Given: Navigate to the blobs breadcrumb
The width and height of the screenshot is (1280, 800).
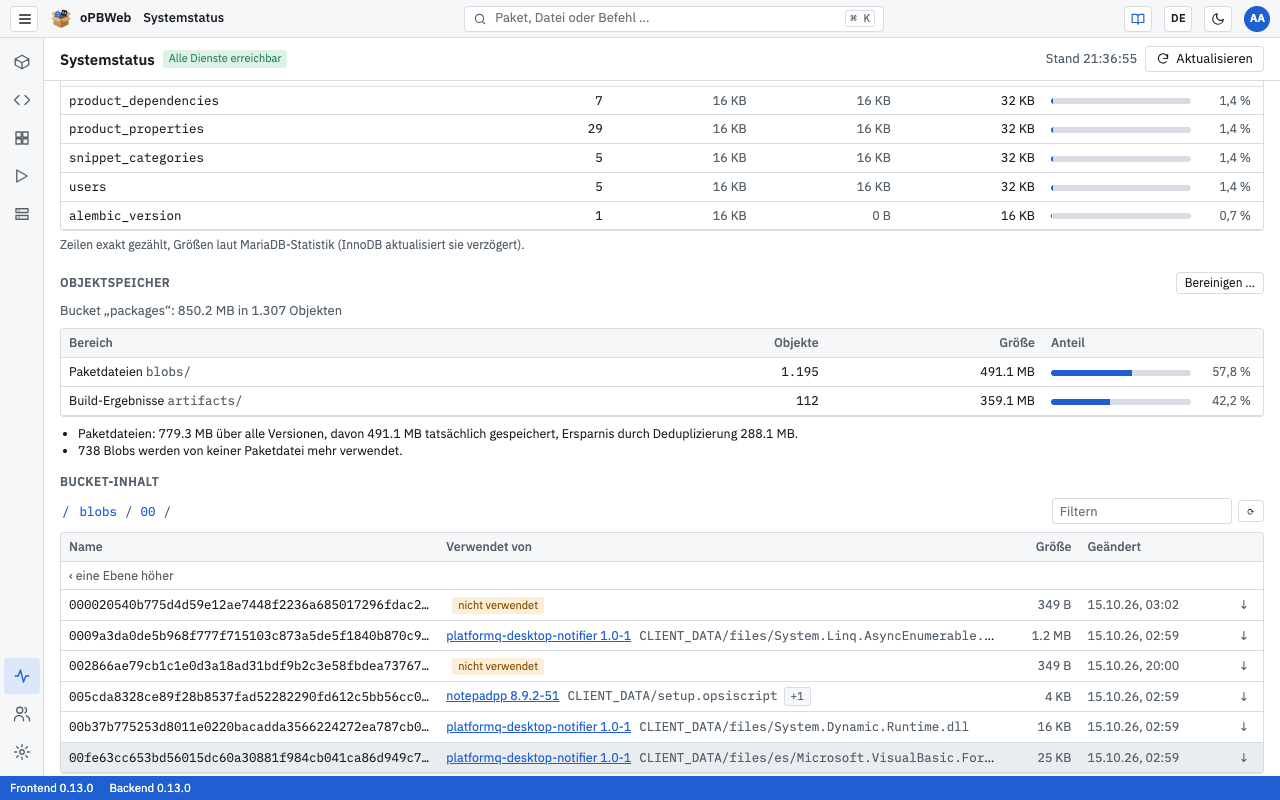Looking at the screenshot, I should point(98,512).
